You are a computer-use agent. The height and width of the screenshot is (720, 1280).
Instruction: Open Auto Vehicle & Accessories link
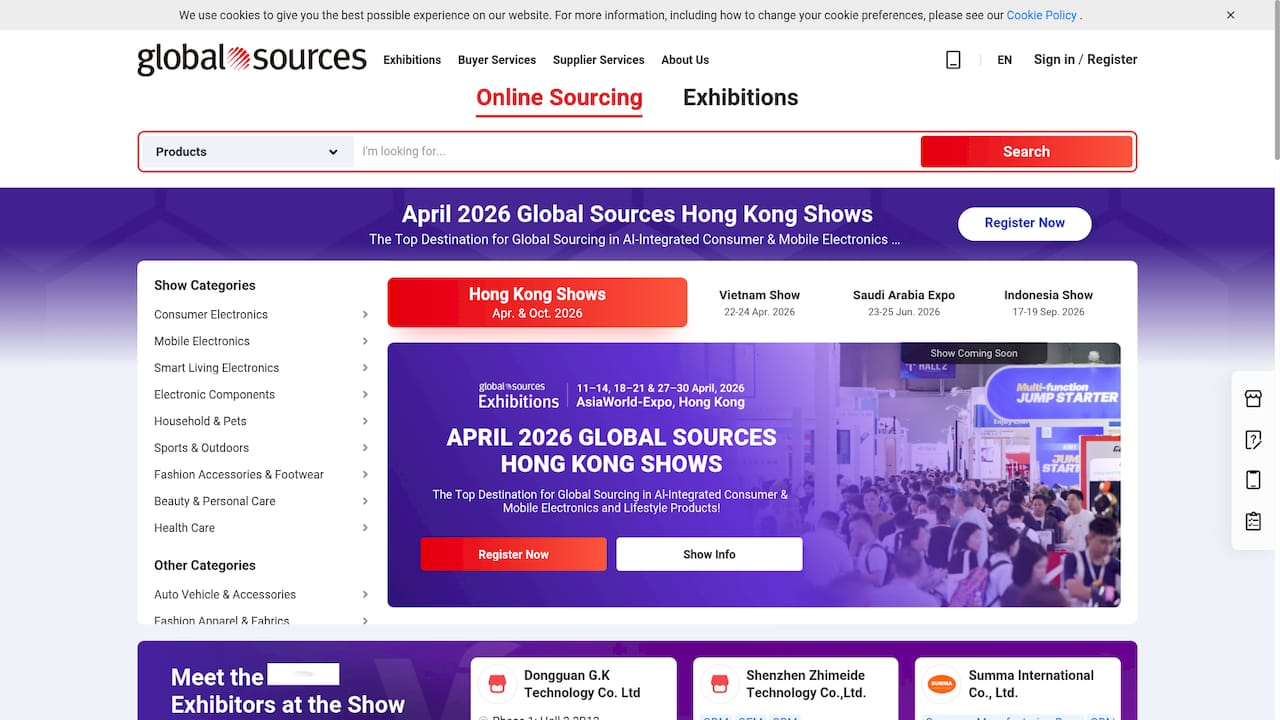(x=225, y=594)
